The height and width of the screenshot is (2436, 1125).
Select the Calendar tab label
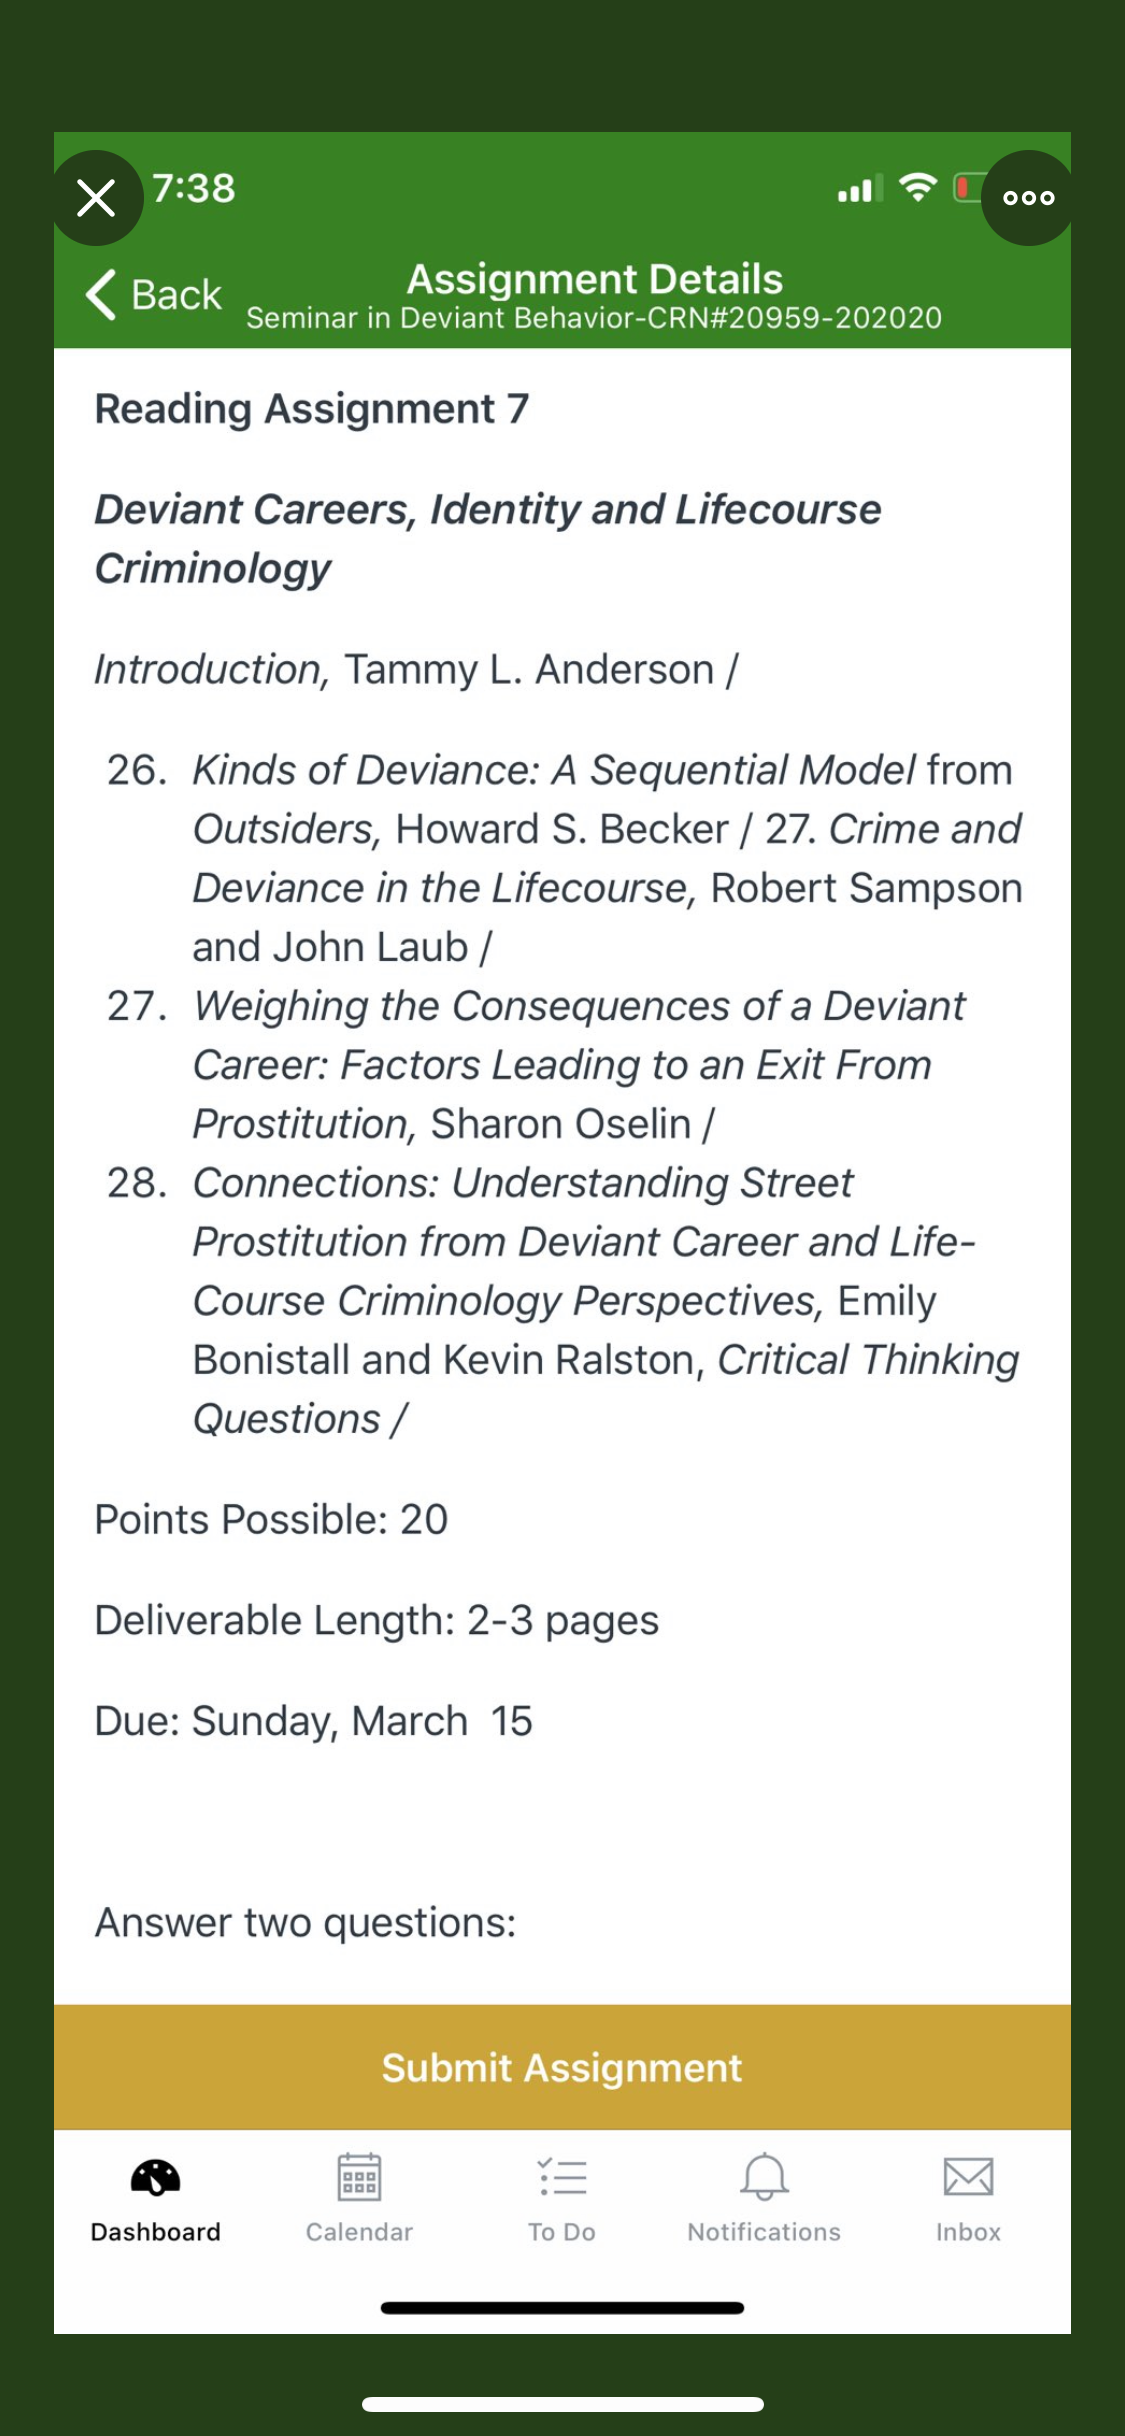tap(359, 2232)
